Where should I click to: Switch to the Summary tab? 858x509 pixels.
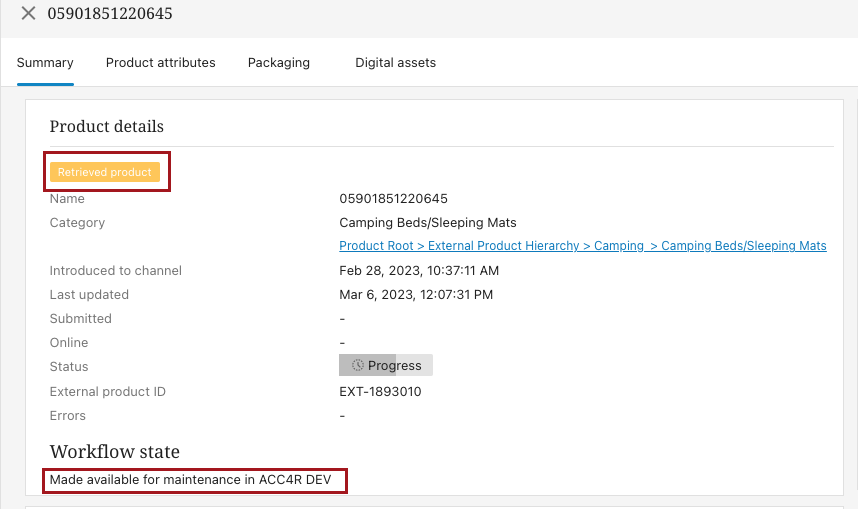click(x=45, y=62)
